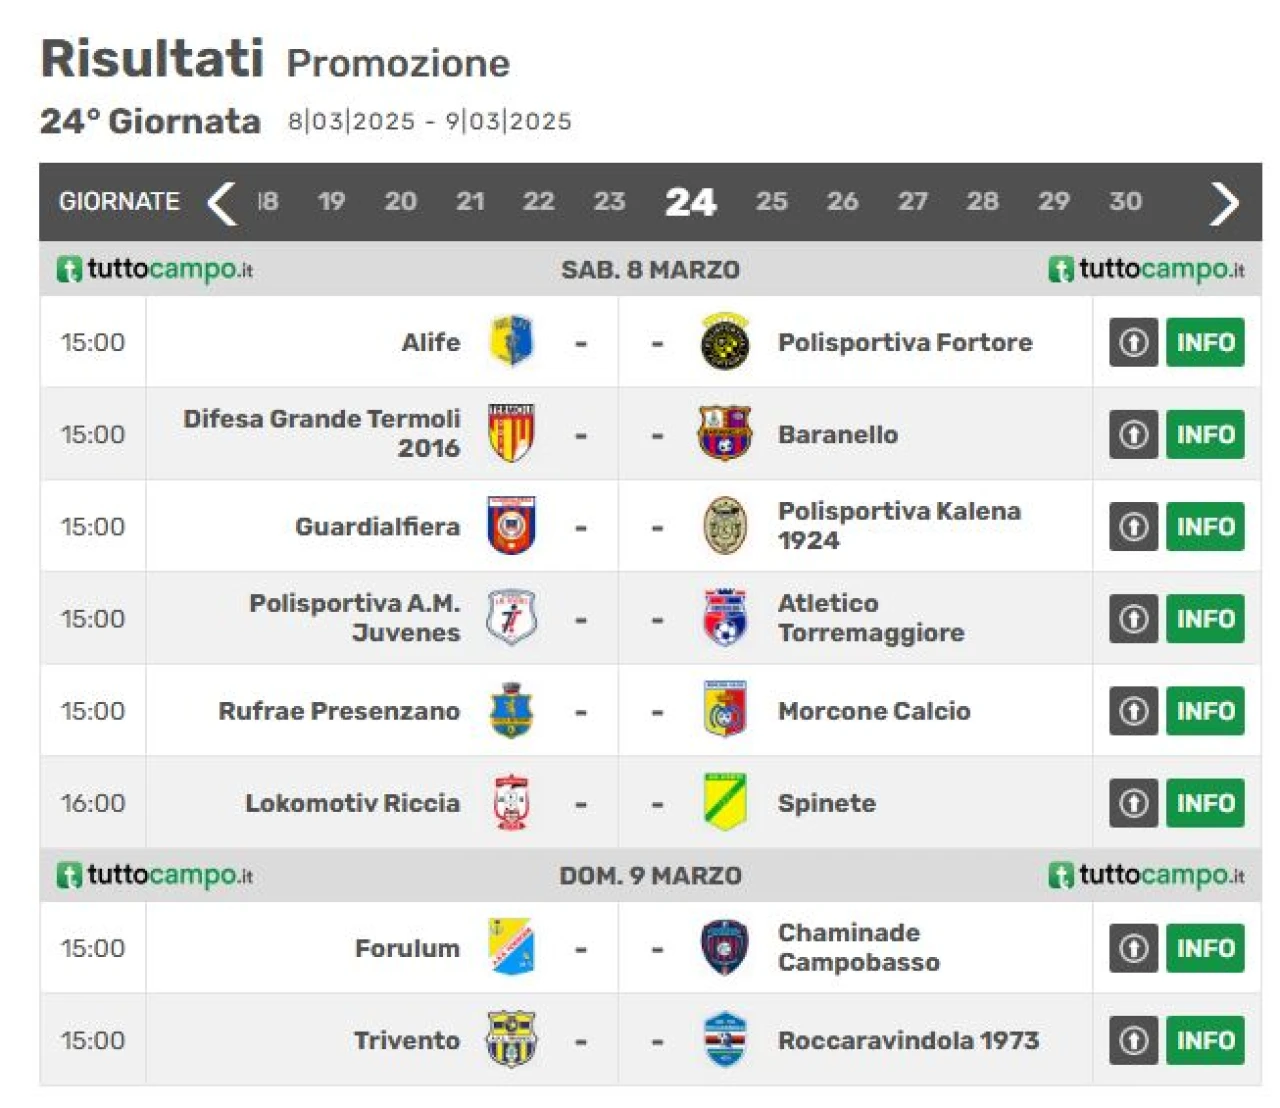Click the Polisportiva Fortore team crest
This screenshot has width=1280, height=1108.
click(x=725, y=342)
